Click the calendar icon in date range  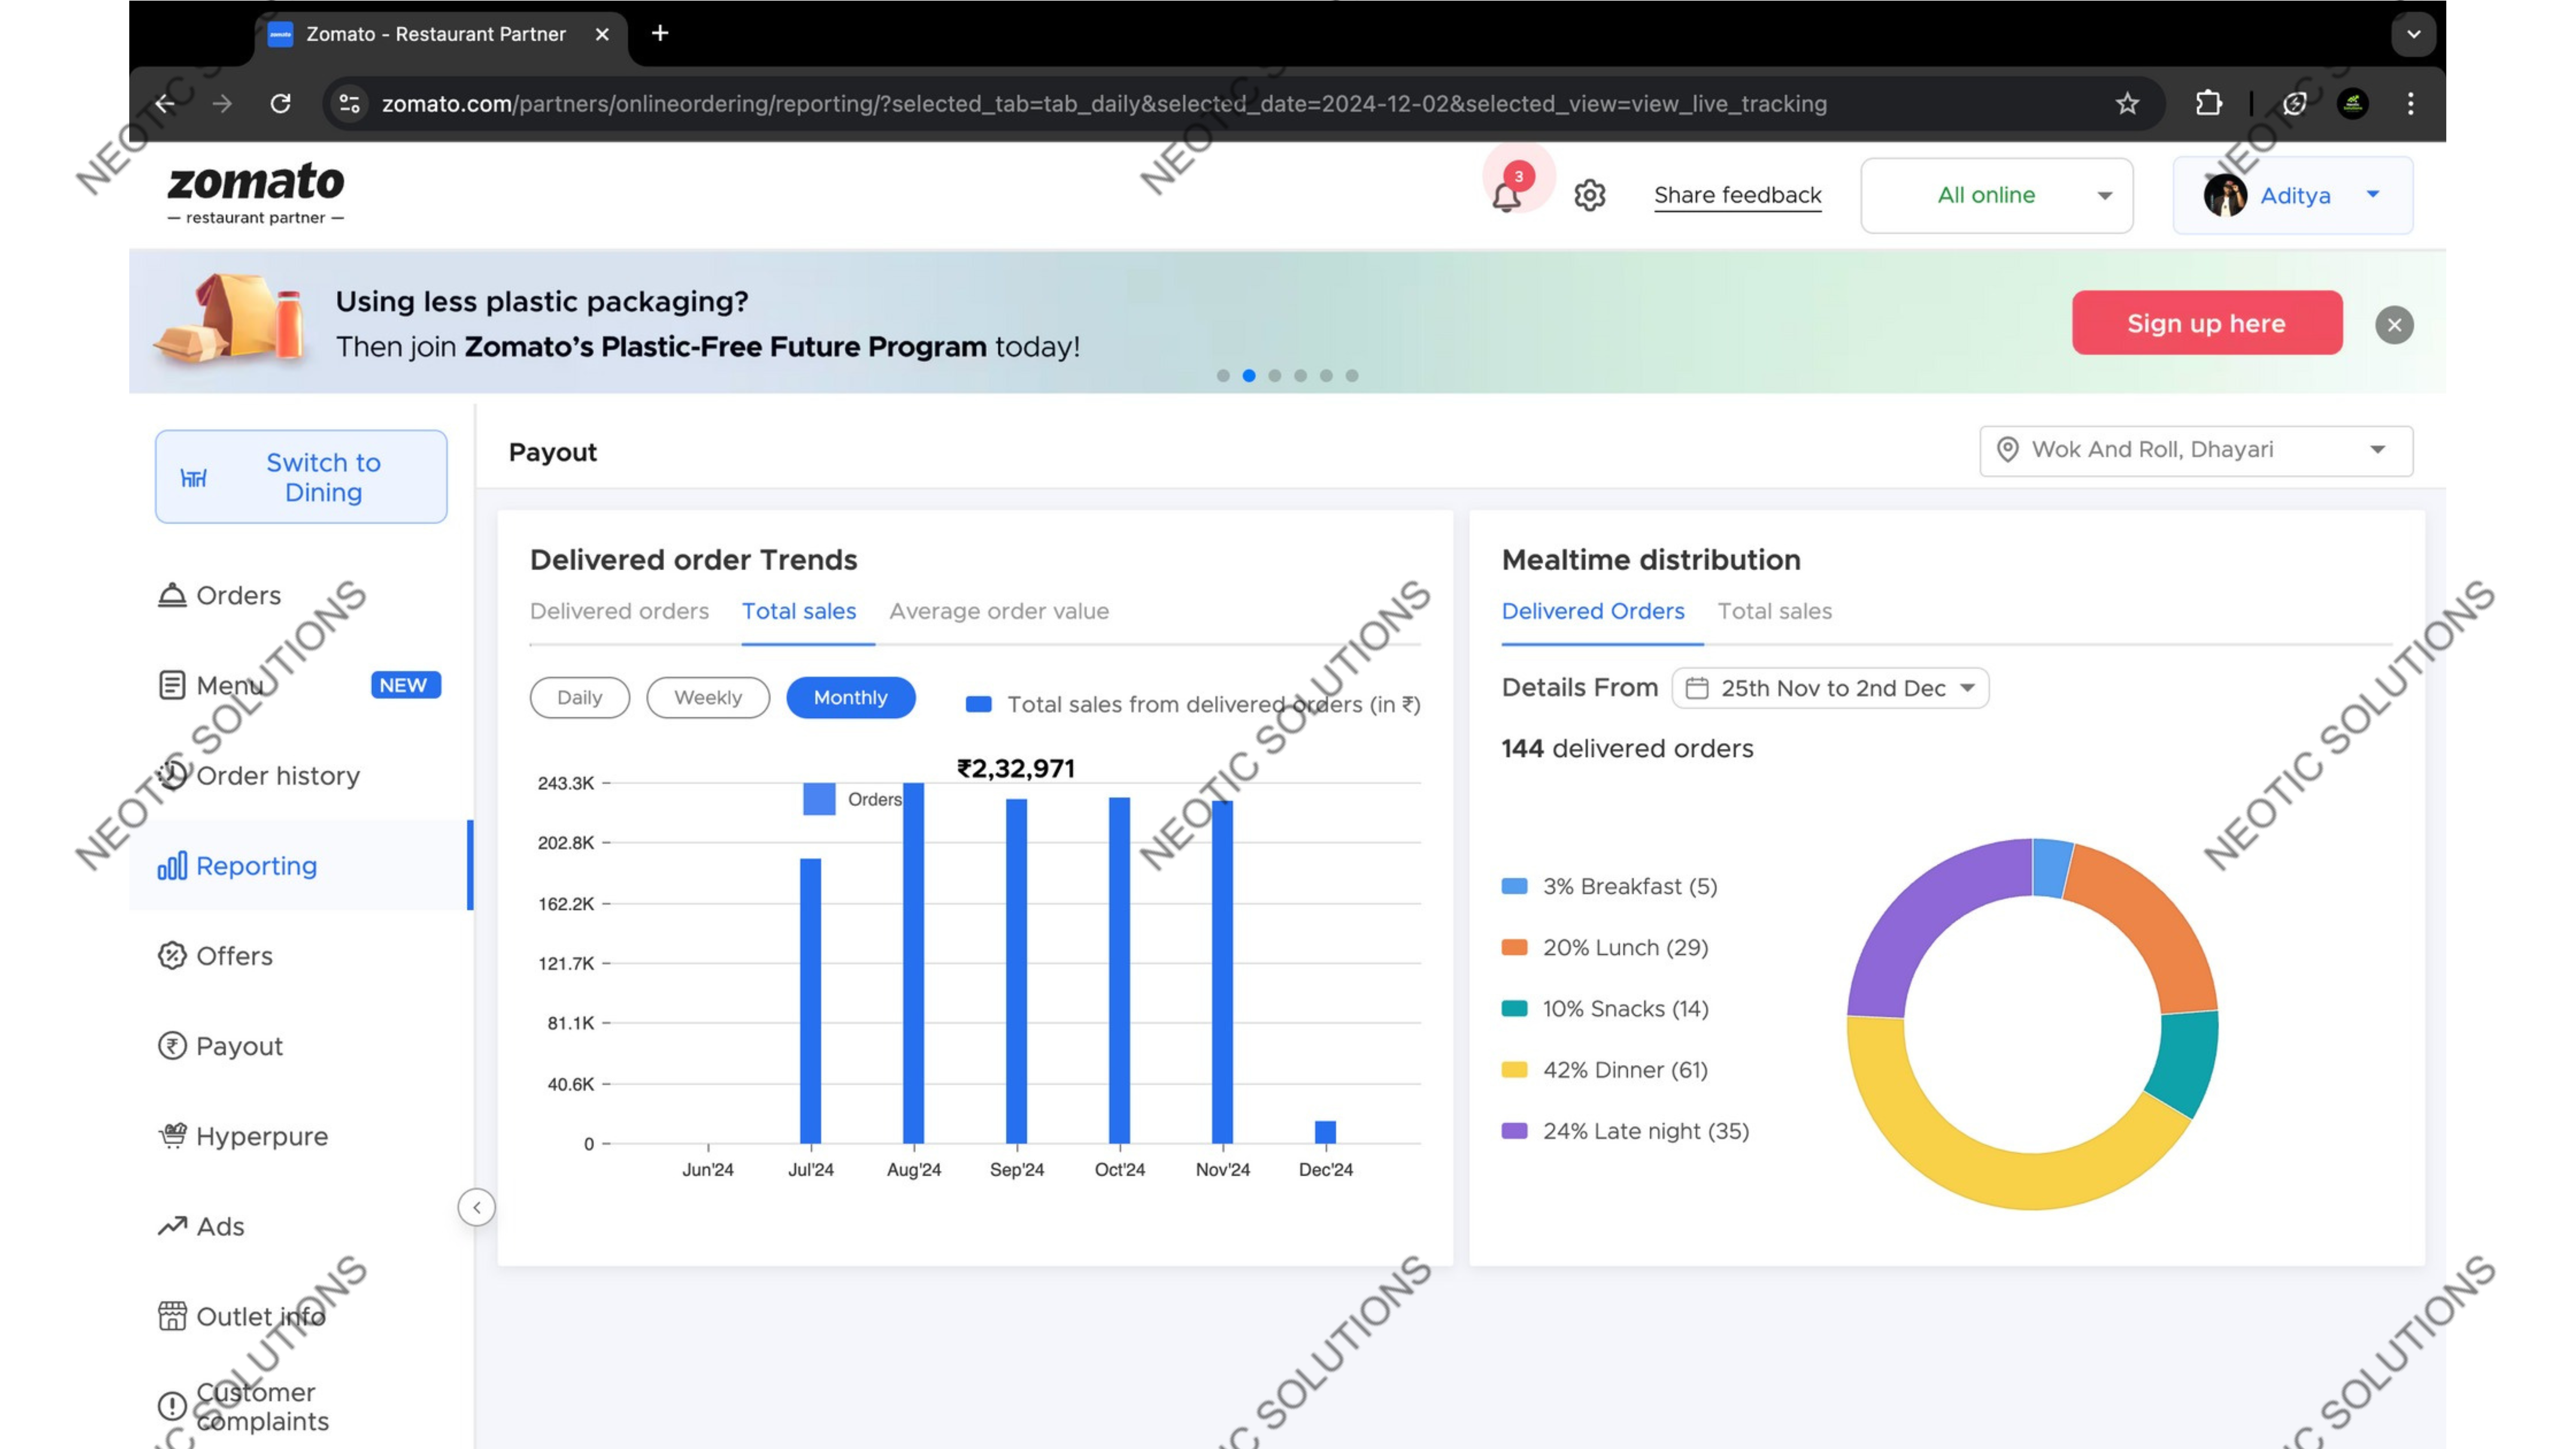(1697, 688)
